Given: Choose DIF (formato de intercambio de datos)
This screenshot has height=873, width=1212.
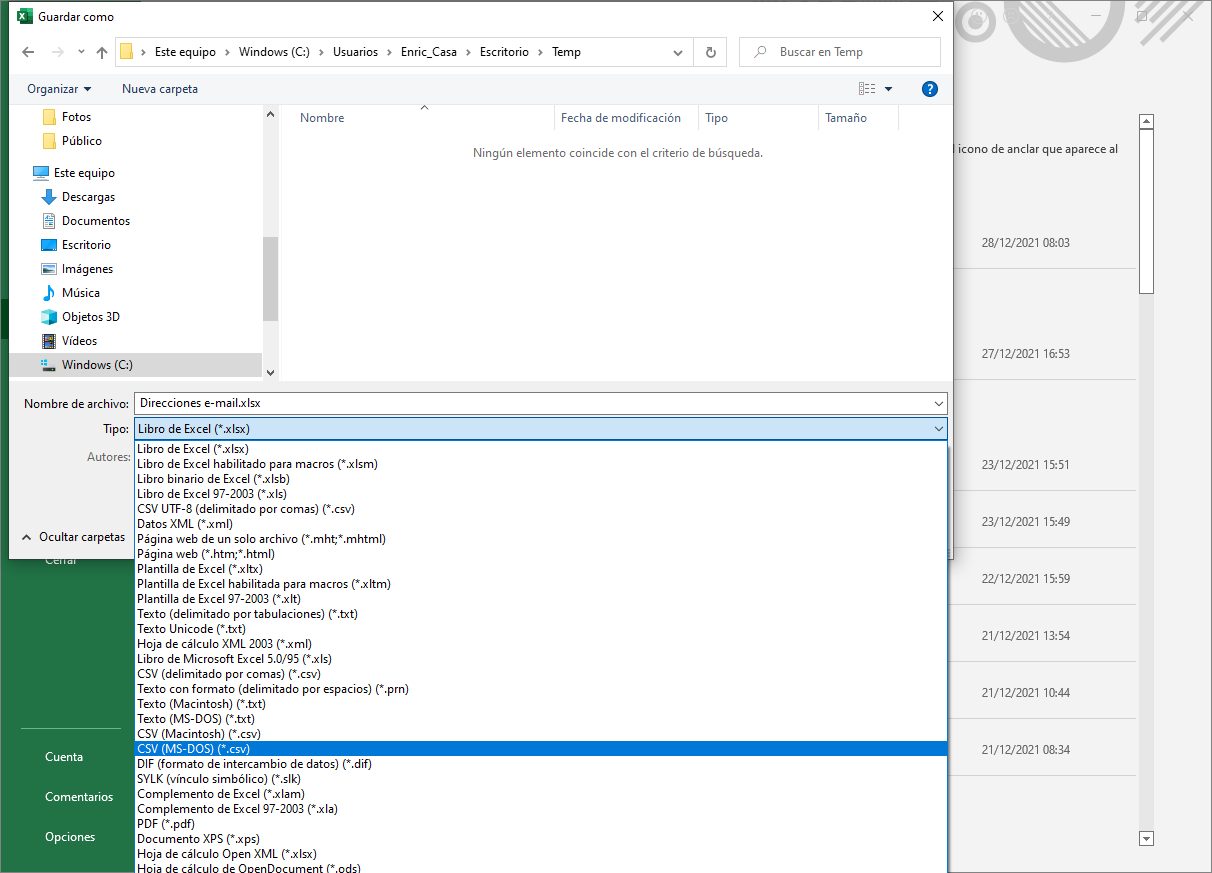Looking at the screenshot, I should coord(541,764).
